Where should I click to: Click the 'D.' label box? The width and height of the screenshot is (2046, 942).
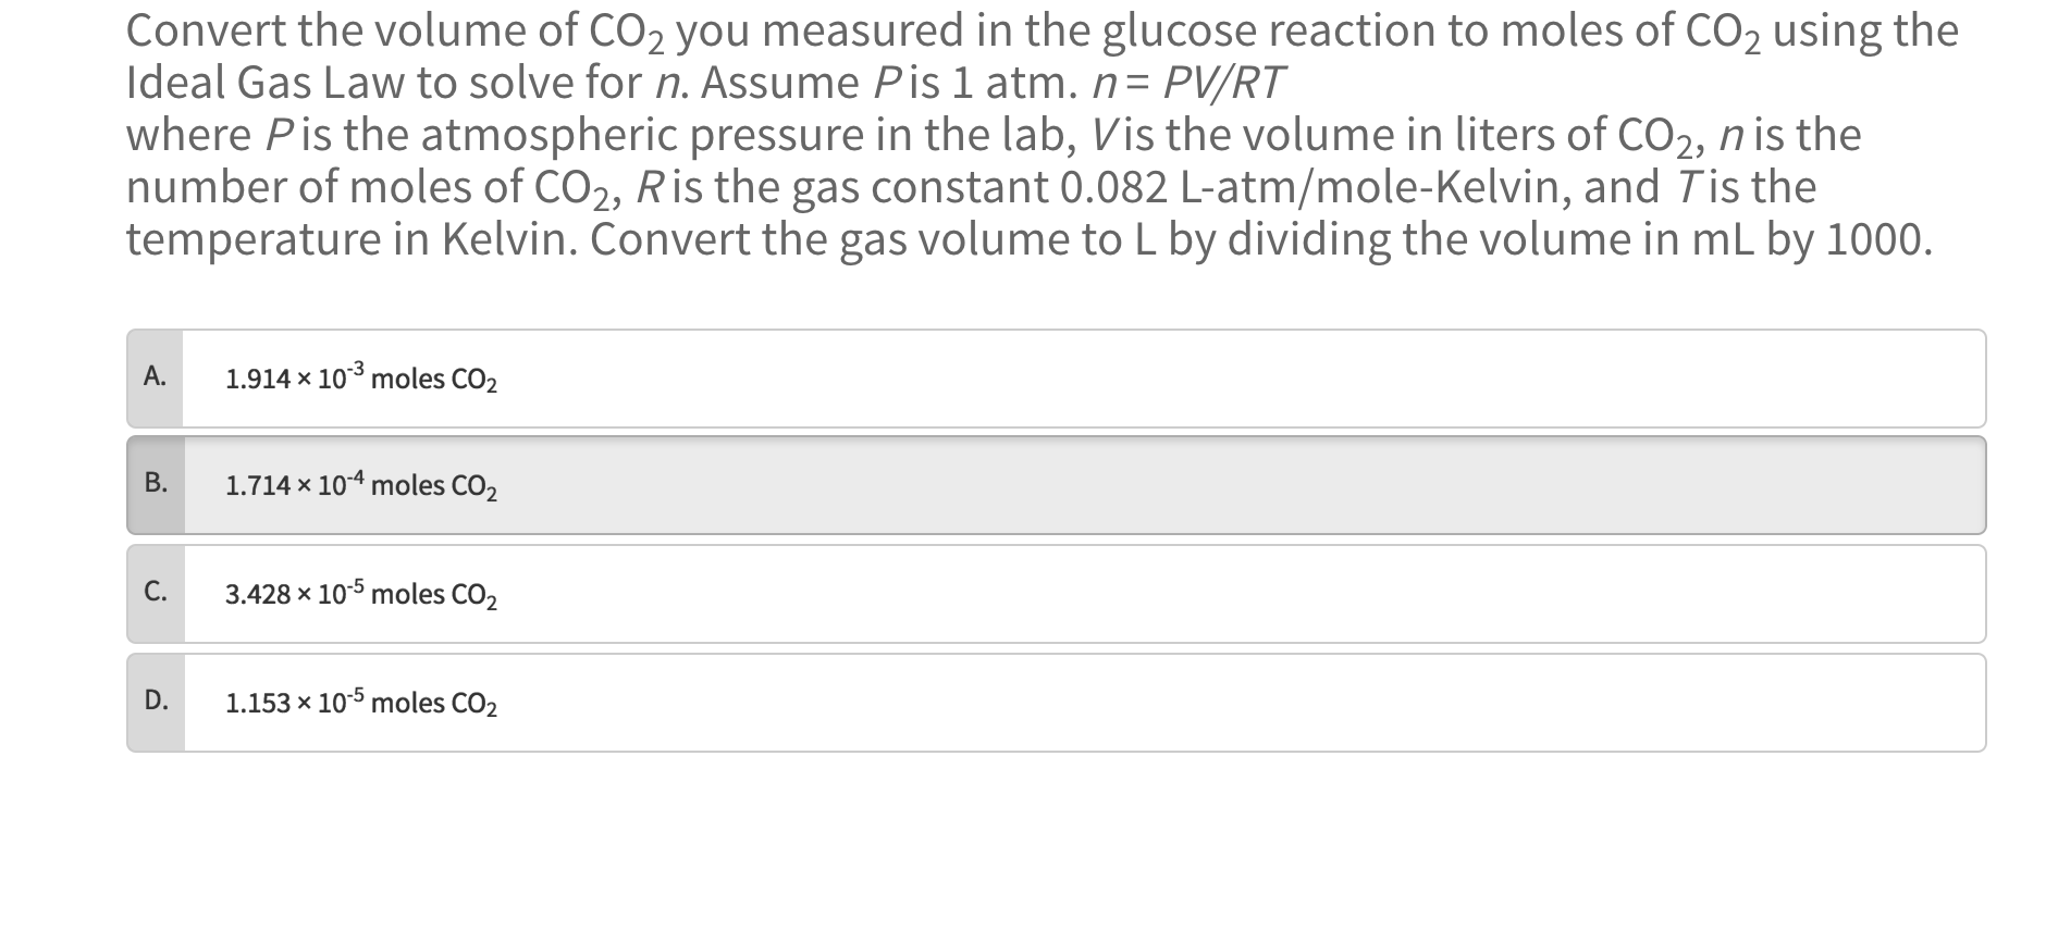click(156, 705)
